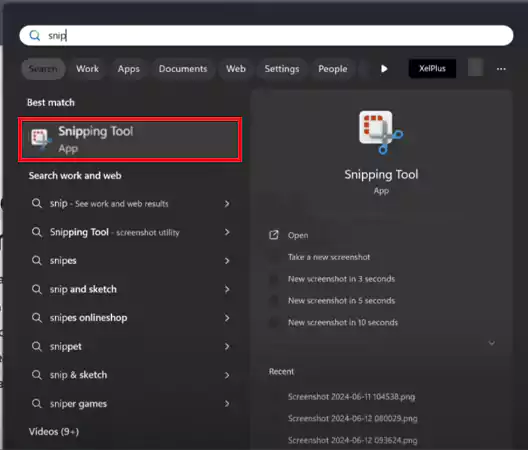
Task: Select the 'snip & sketch' suggestion
Action: pyautogui.click(x=130, y=375)
